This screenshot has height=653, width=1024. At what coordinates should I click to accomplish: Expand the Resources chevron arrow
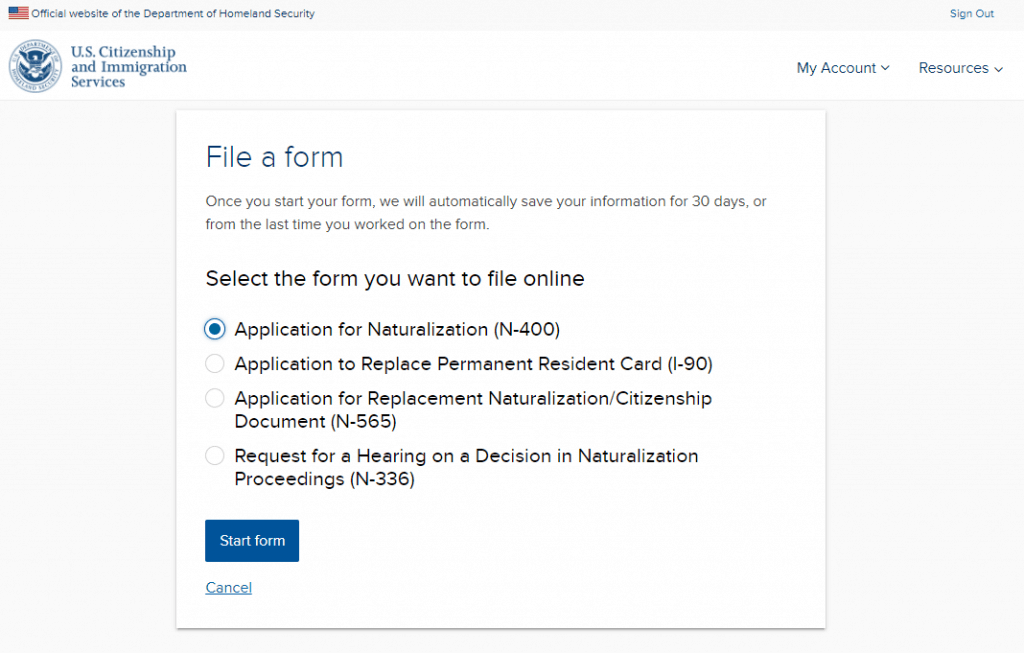(x=998, y=69)
